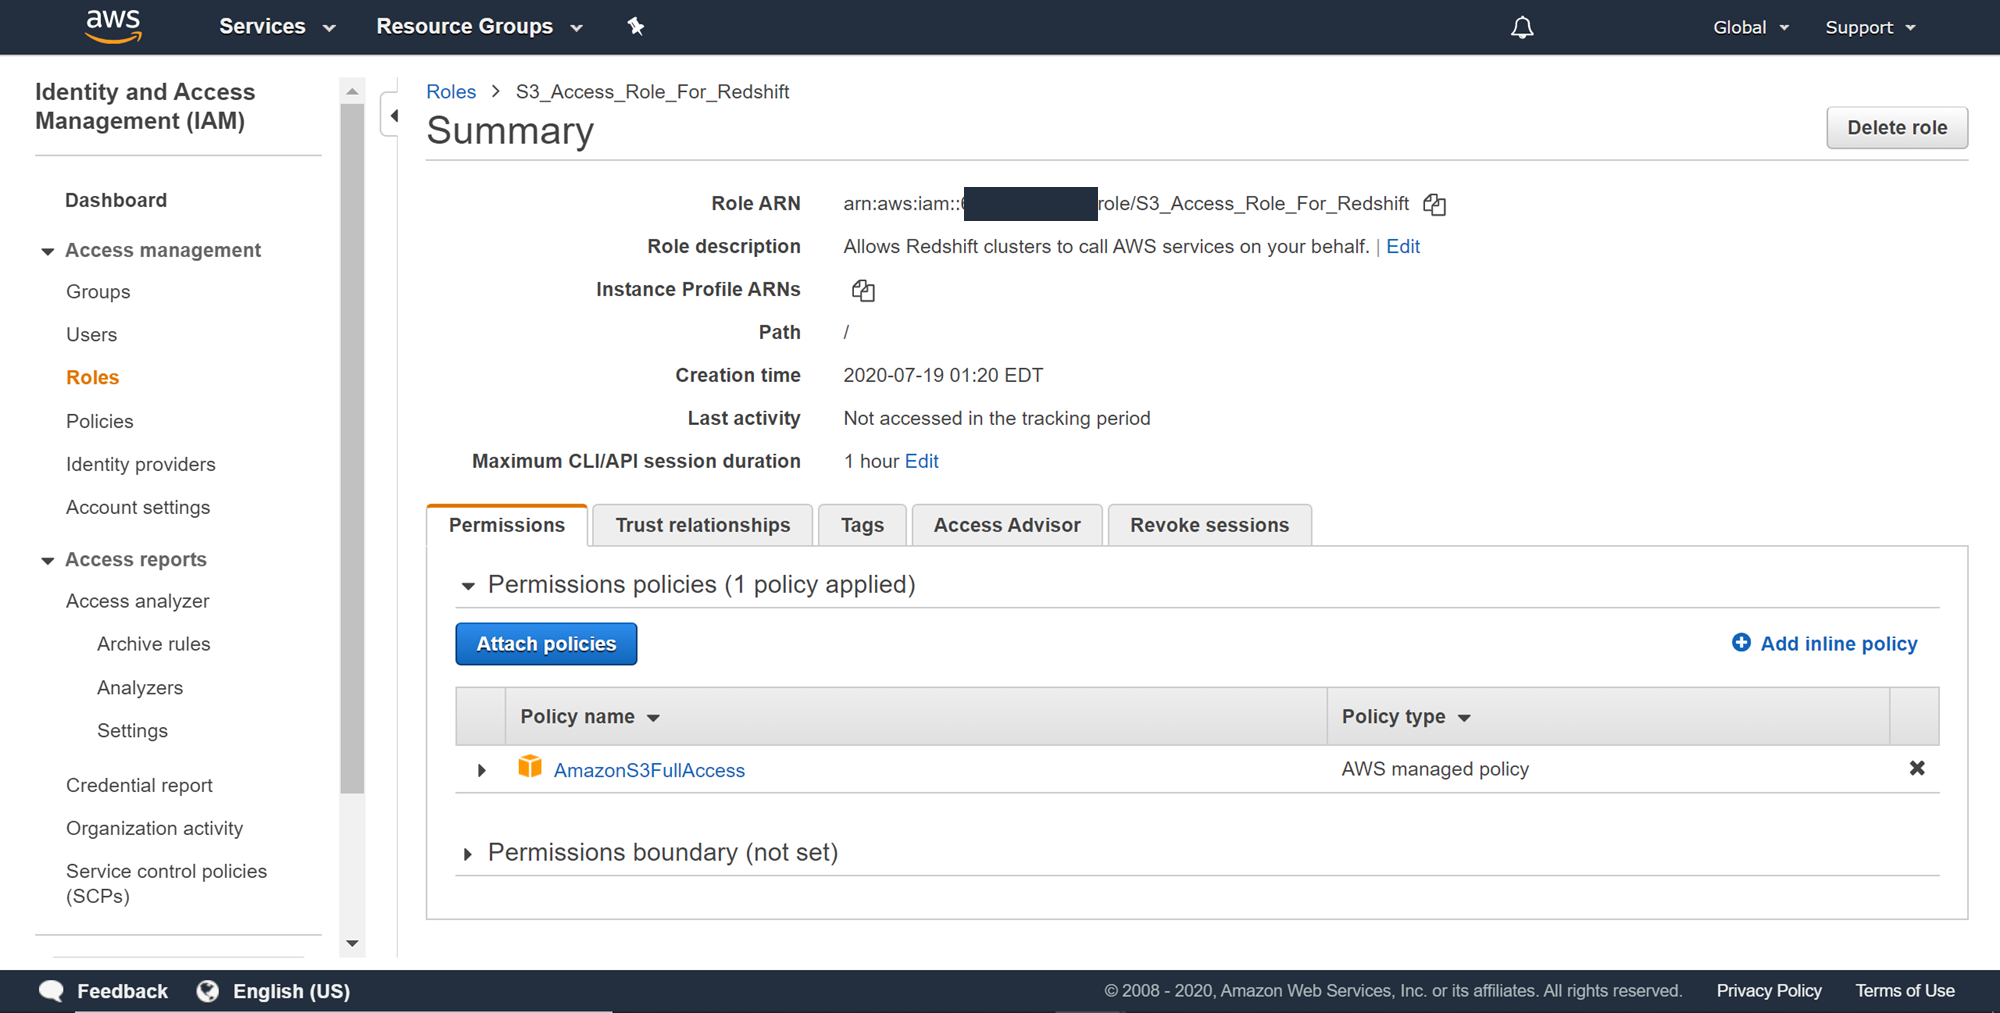Open the IAM Dashboard

click(x=116, y=200)
